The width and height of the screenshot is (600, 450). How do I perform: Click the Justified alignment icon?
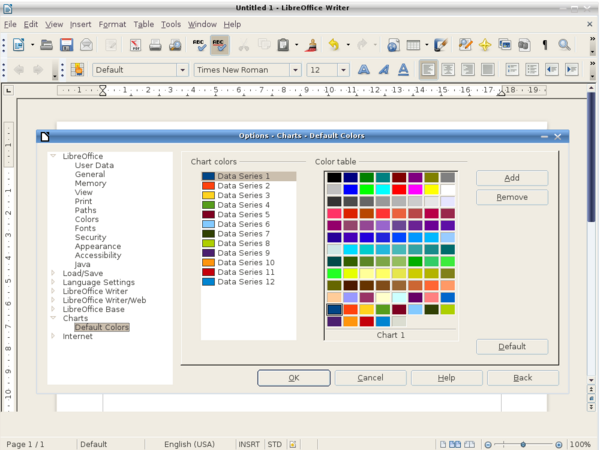click(x=487, y=70)
